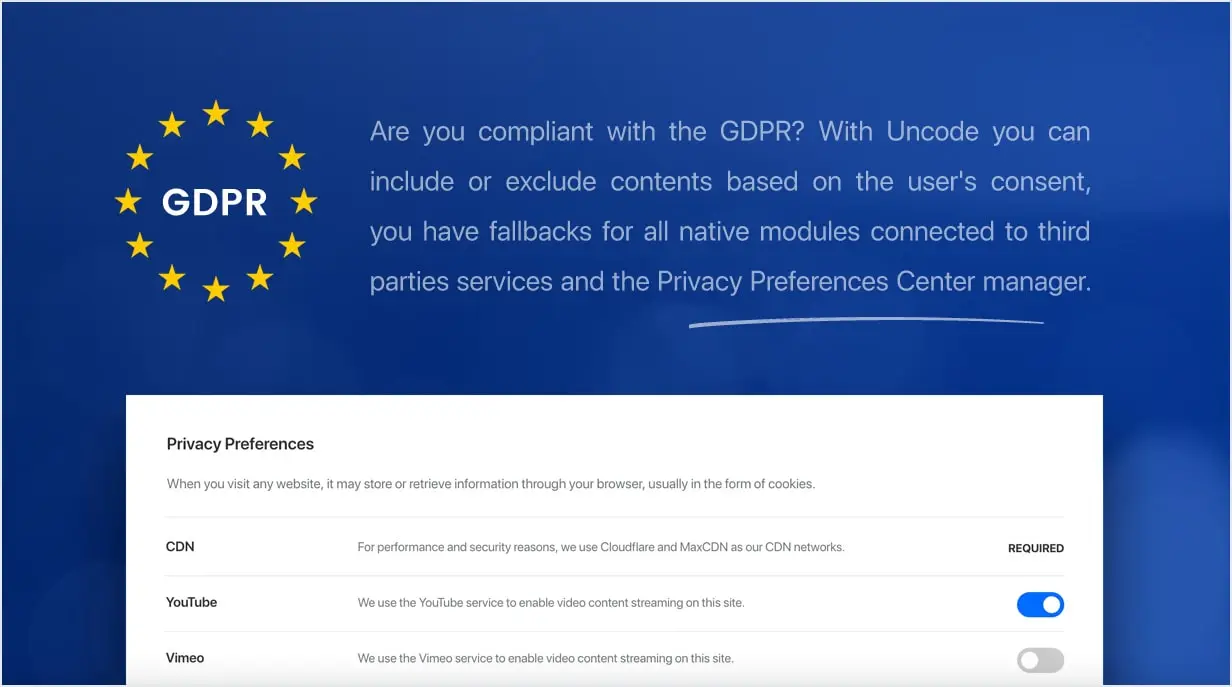The image size is (1232, 687).
Task: Click the upper-left star of the emblem circle
Action: click(x=140, y=155)
